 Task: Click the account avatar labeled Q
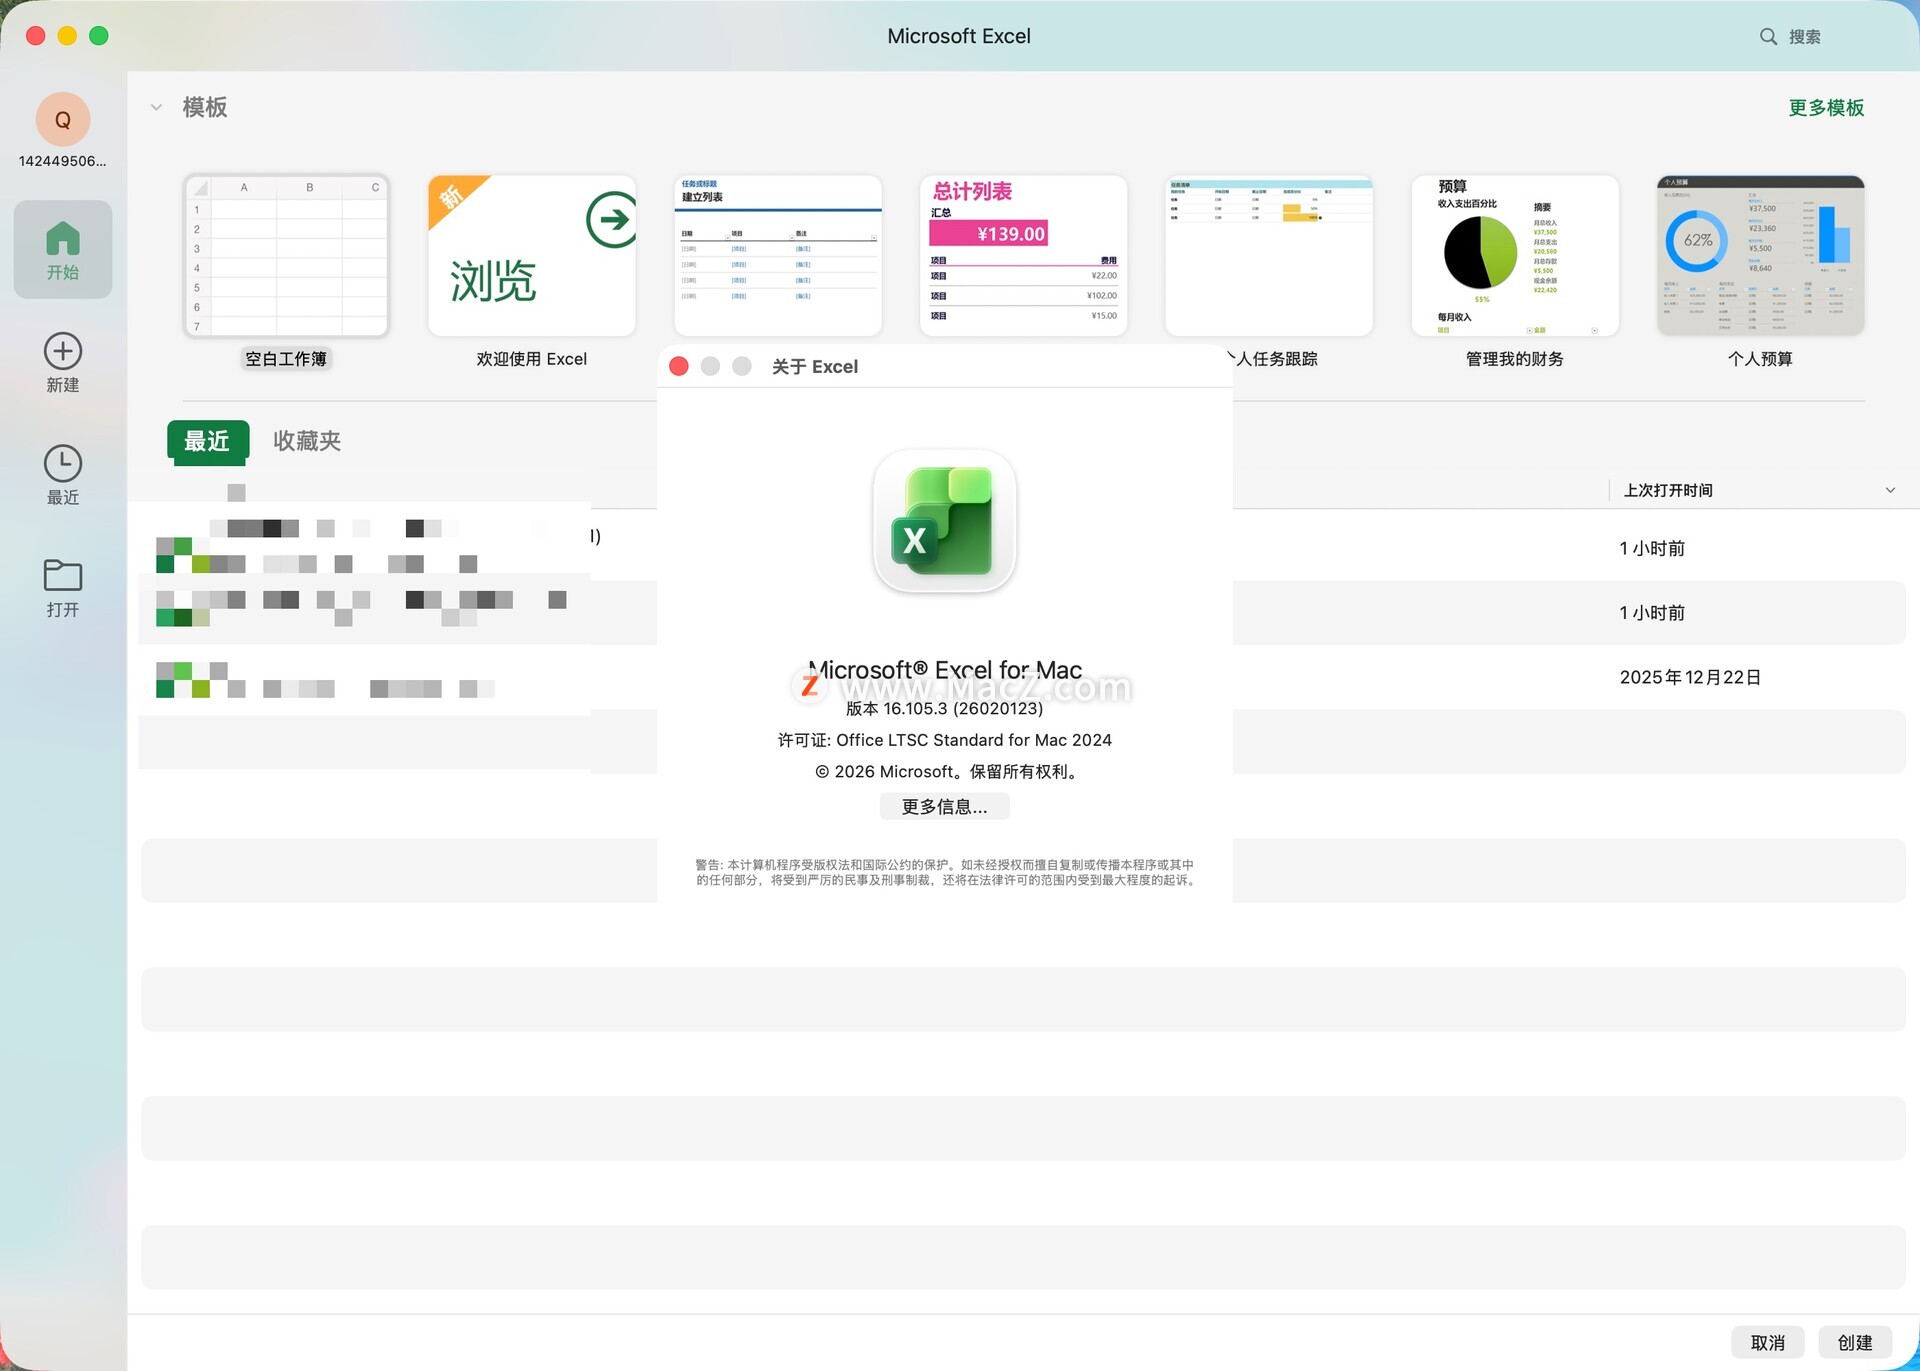click(62, 120)
